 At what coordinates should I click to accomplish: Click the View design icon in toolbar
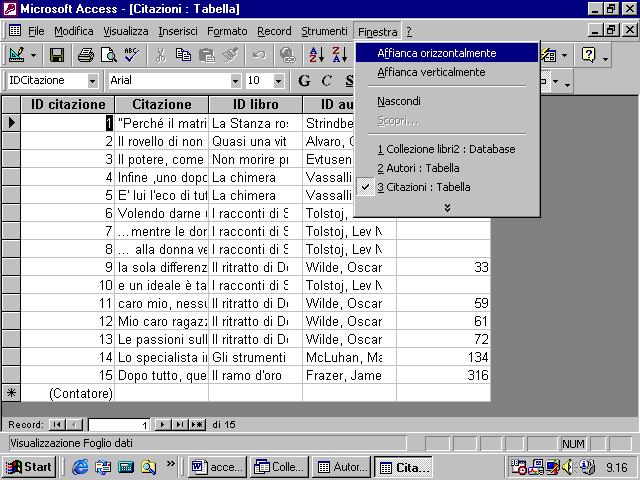[17, 55]
